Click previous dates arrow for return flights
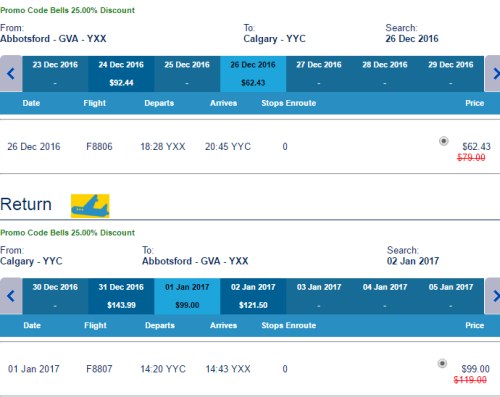 click(x=11, y=296)
